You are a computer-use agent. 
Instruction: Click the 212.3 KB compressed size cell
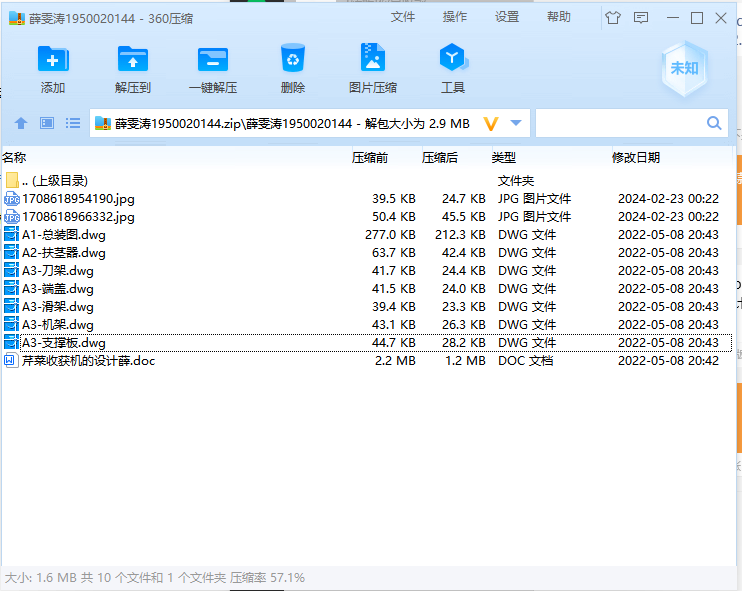pyautogui.click(x=460, y=235)
